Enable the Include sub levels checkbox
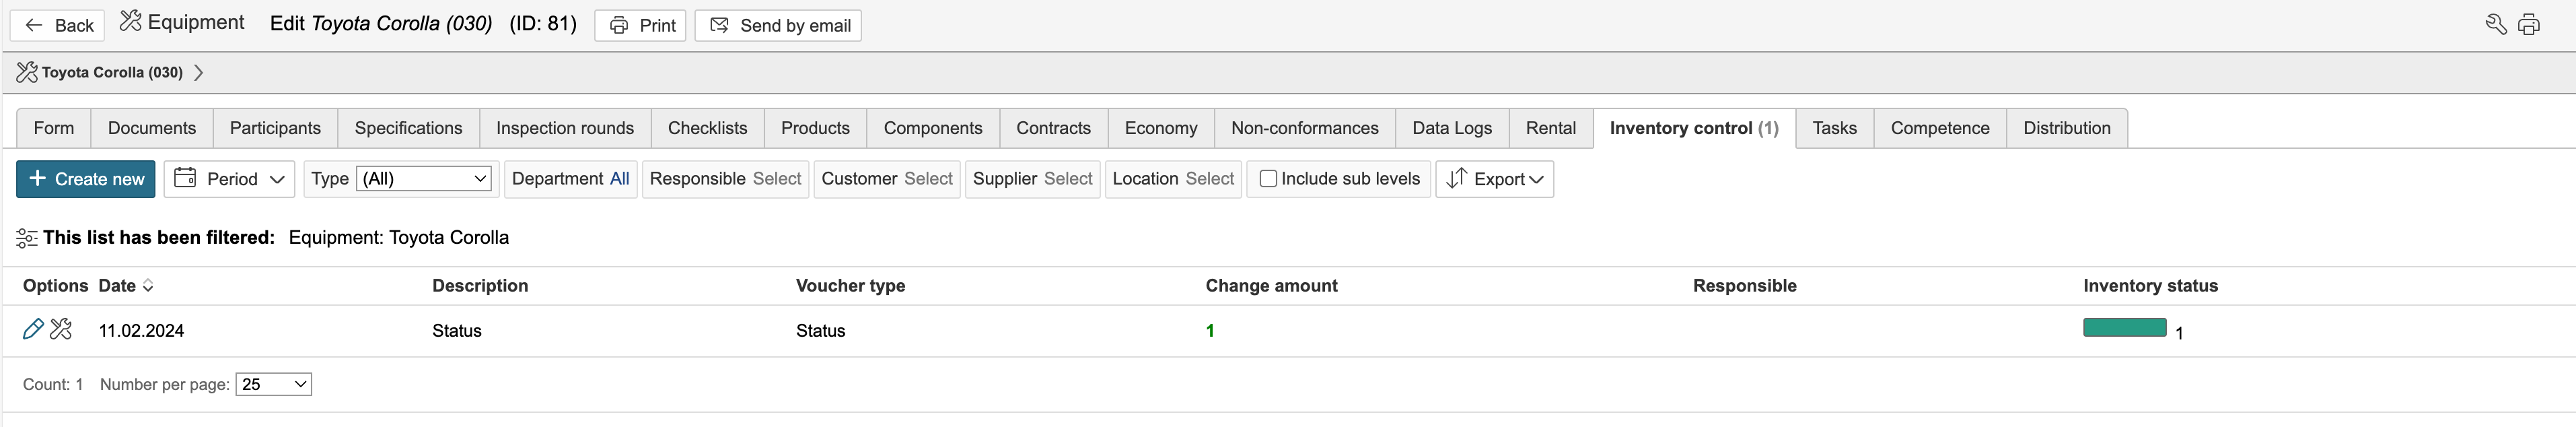2576x427 pixels. click(x=1268, y=179)
